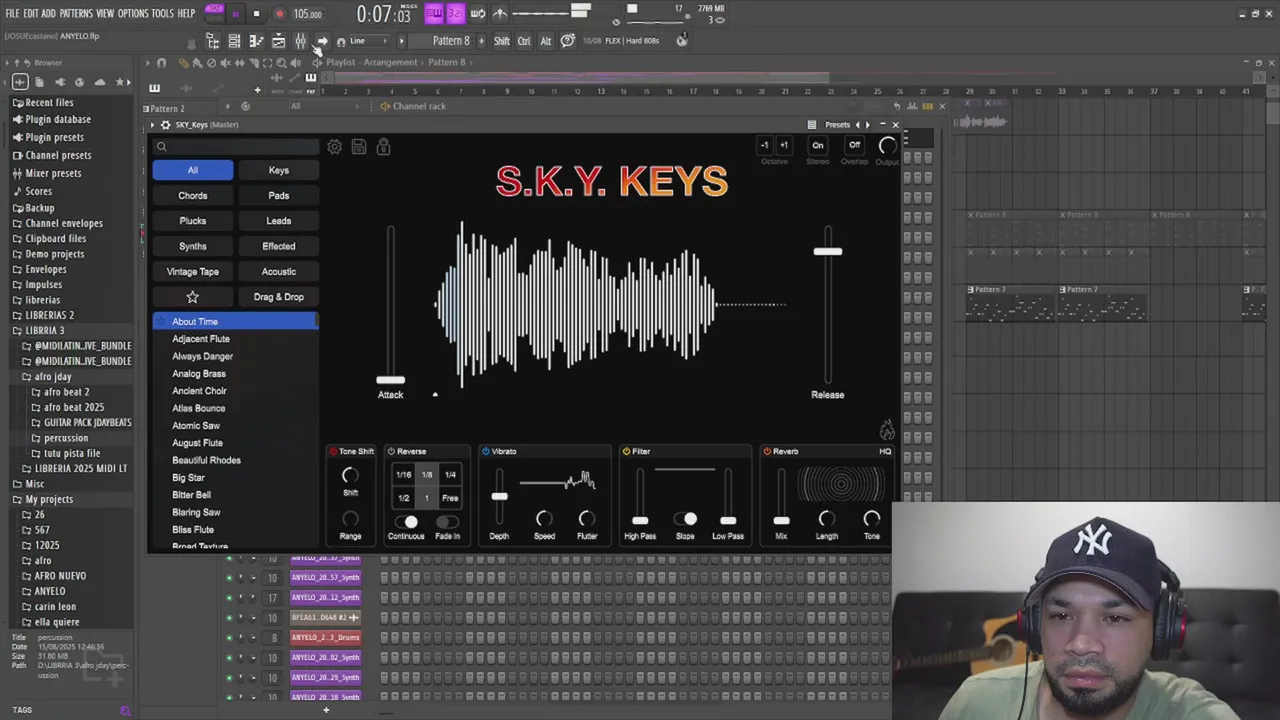Enable the HQ reverb button
This screenshot has width=1280, height=720.
pos(885,451)
